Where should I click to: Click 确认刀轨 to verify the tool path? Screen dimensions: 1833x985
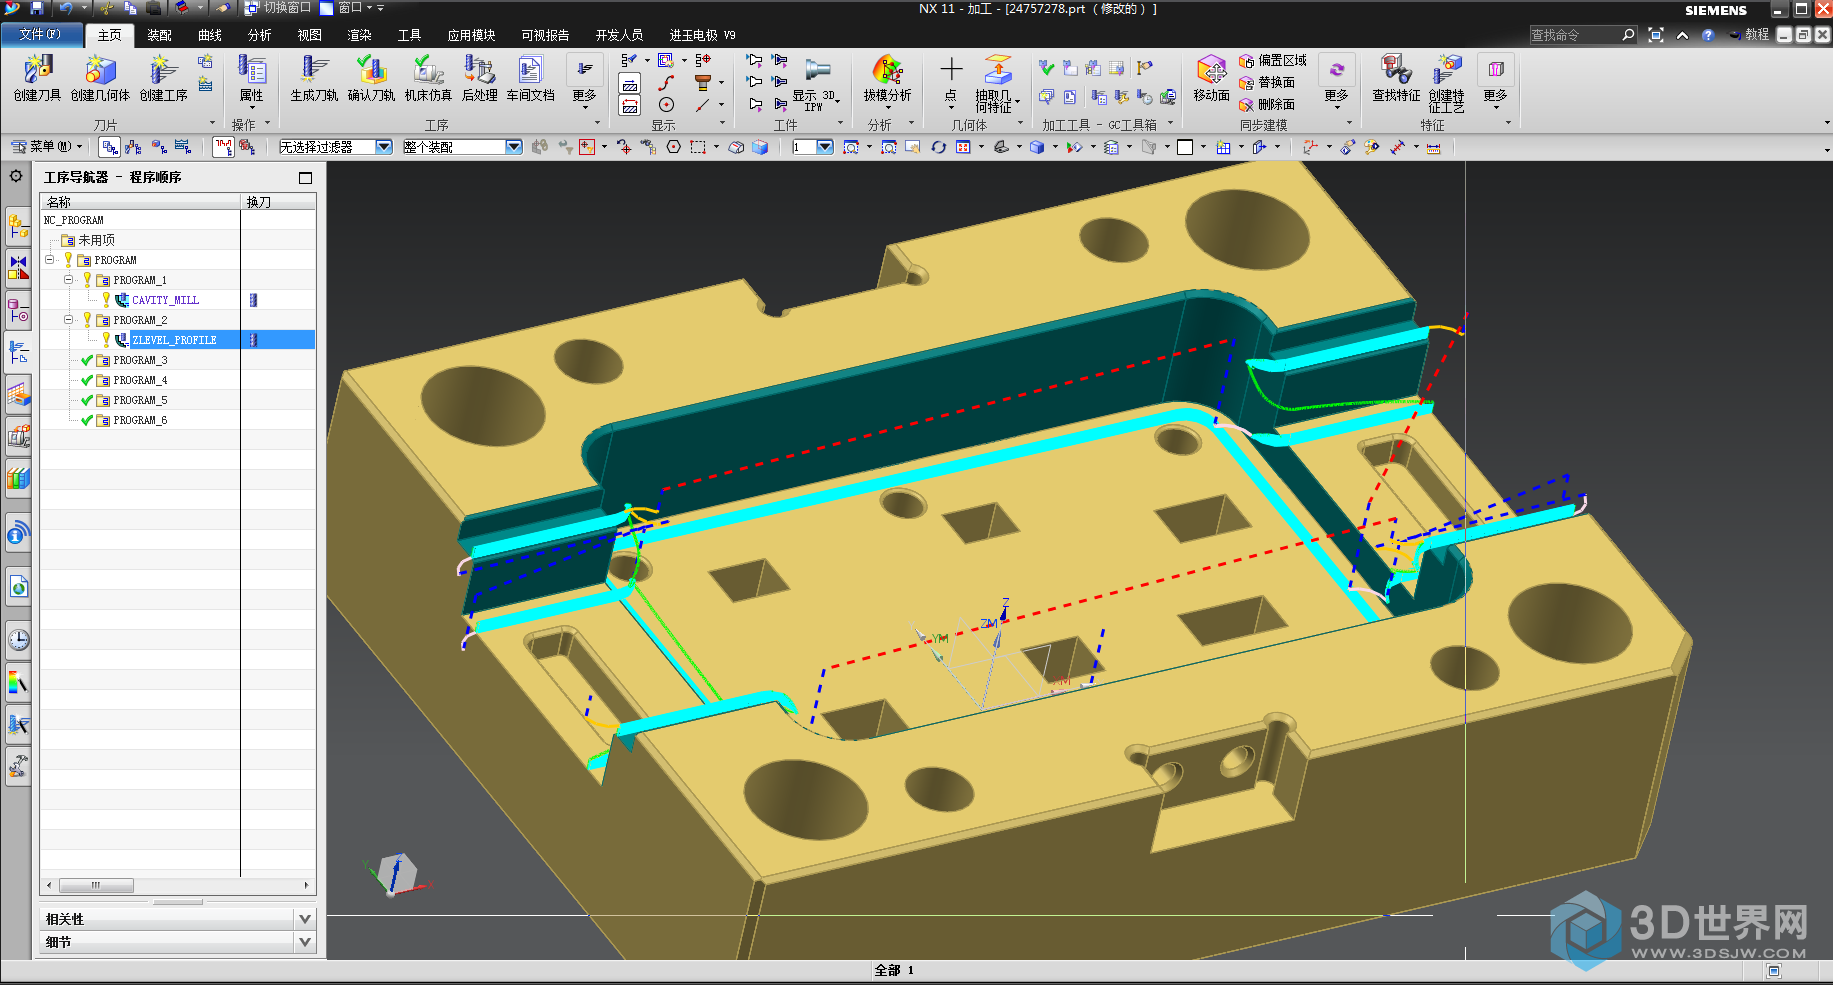pos(371,78)
